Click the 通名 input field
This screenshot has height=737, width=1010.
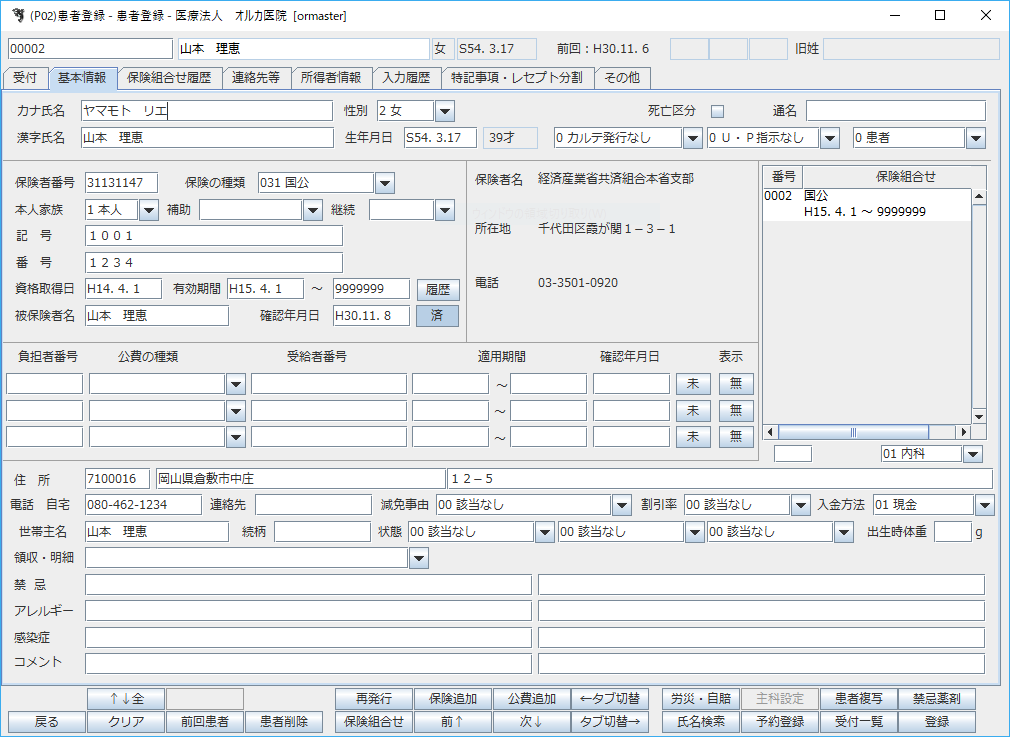click(x=896, y=111)
